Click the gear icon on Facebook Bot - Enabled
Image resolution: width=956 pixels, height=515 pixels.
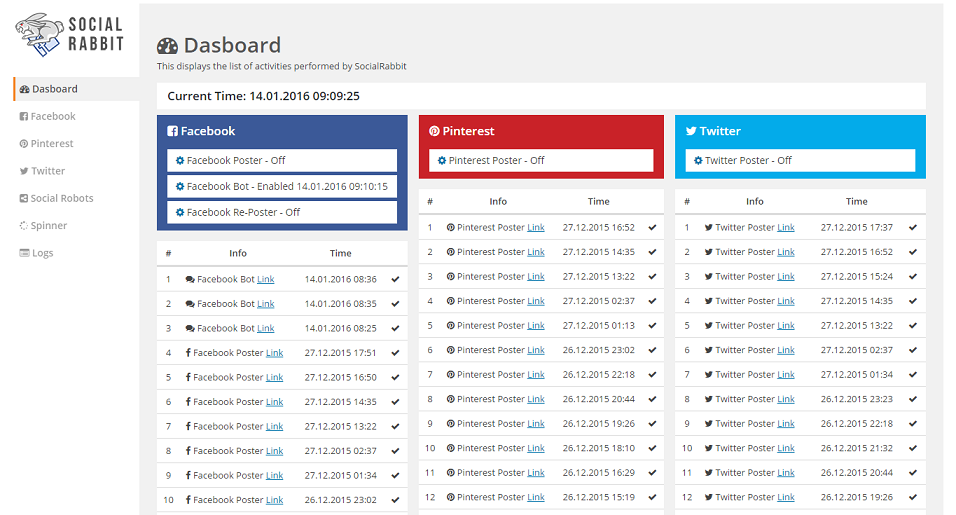click(x=180, y=186)
